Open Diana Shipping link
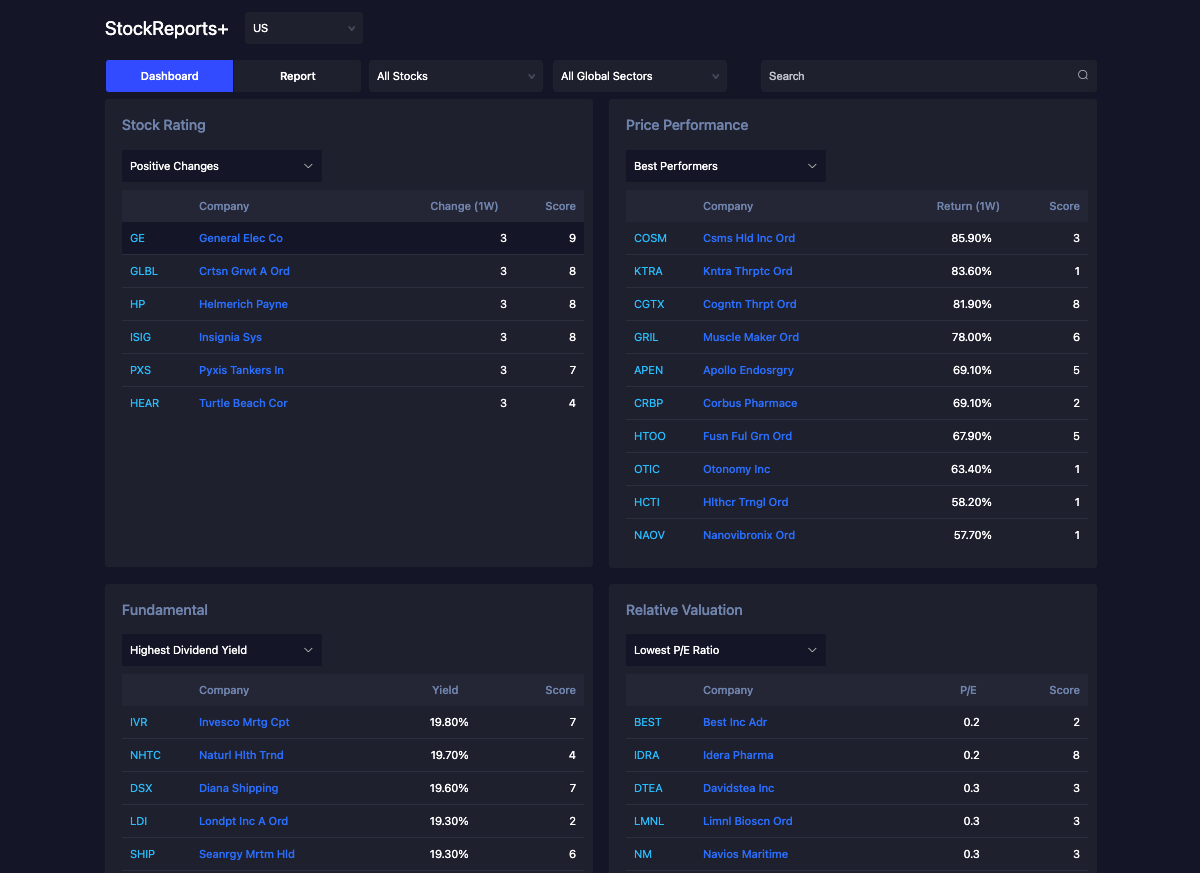 238,788
